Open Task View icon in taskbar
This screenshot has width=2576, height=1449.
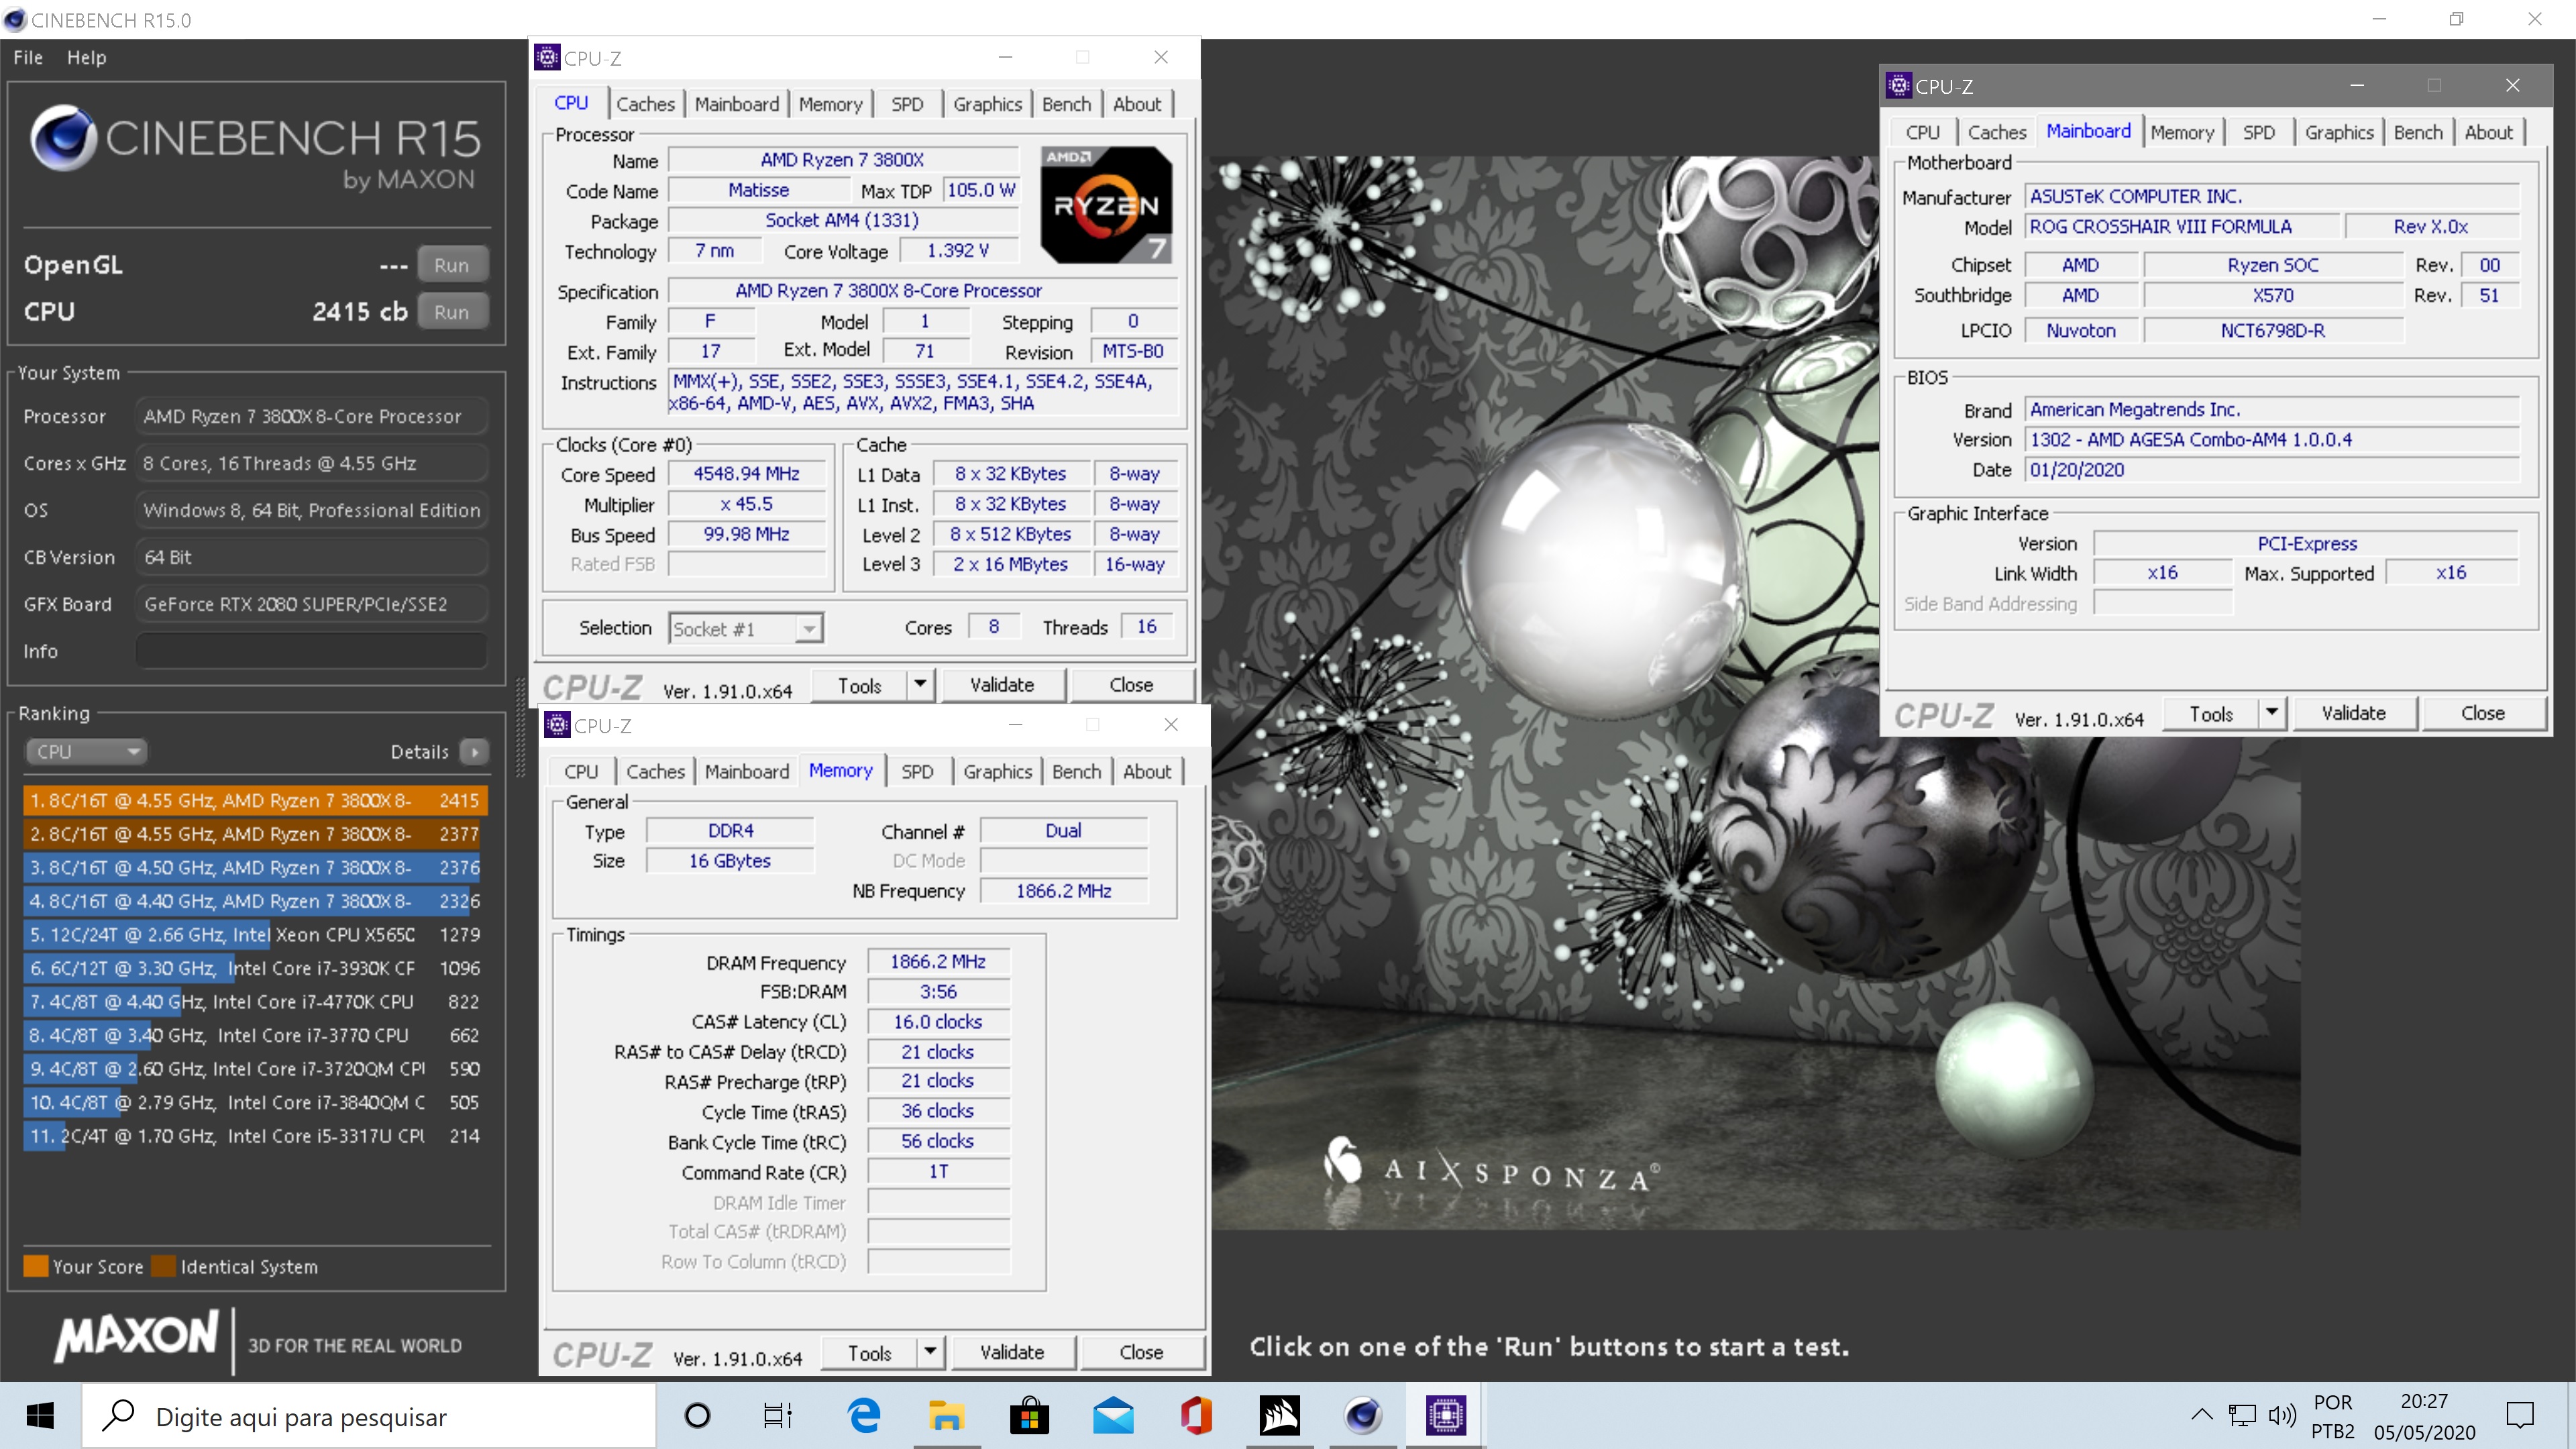778,1416
